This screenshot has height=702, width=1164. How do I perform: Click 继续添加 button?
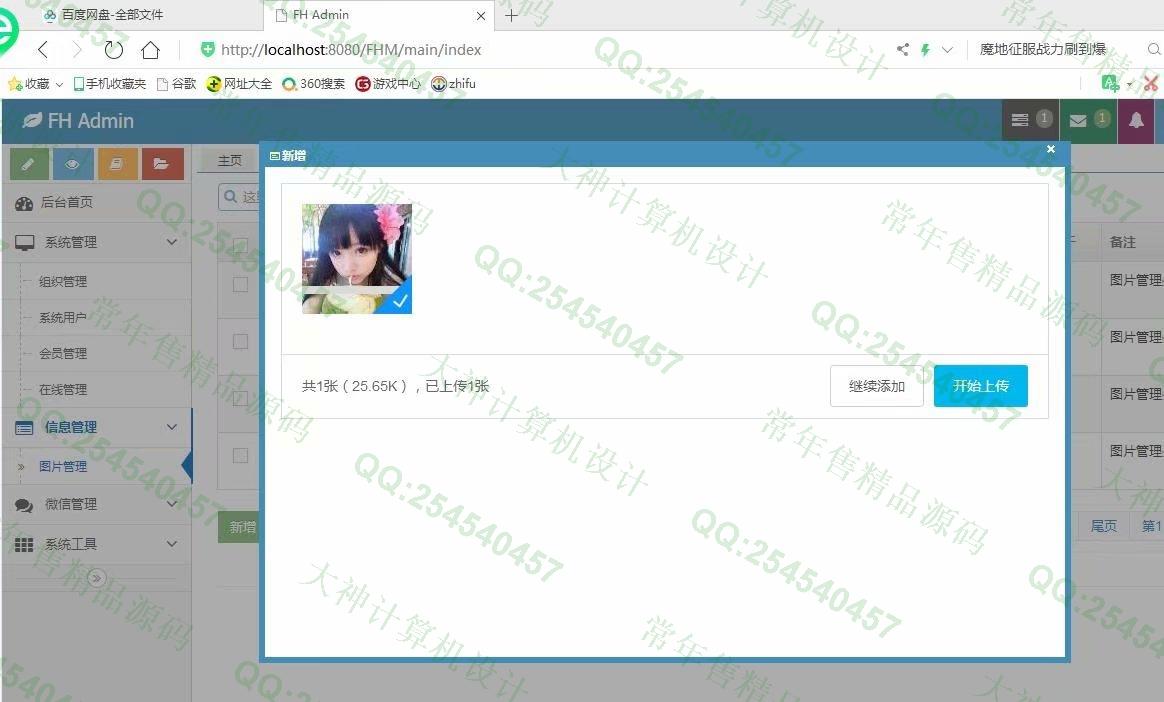point(877,386)
